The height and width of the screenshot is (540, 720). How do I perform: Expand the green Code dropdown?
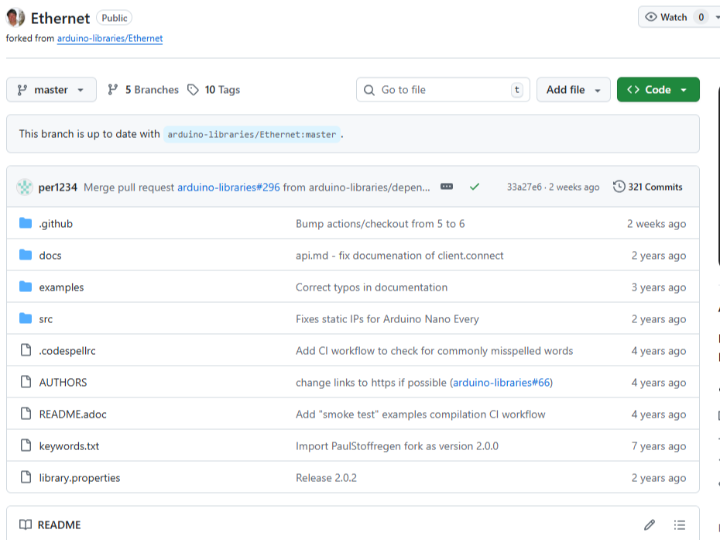(657, 90)
